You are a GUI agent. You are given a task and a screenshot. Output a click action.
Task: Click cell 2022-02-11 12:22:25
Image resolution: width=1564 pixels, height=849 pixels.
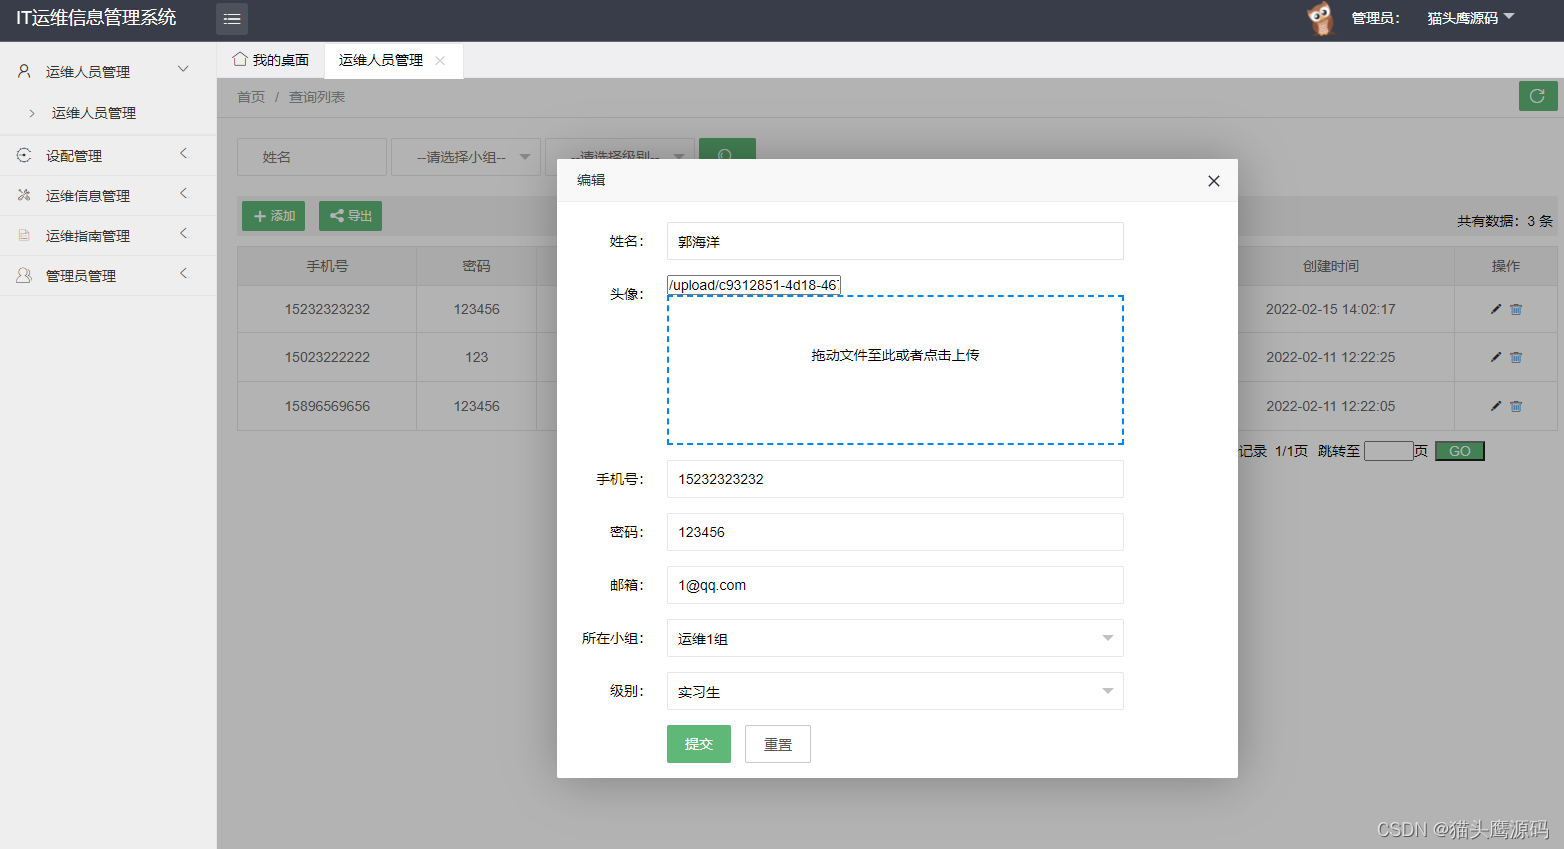pyautogui.click(x=1331, y=357)
